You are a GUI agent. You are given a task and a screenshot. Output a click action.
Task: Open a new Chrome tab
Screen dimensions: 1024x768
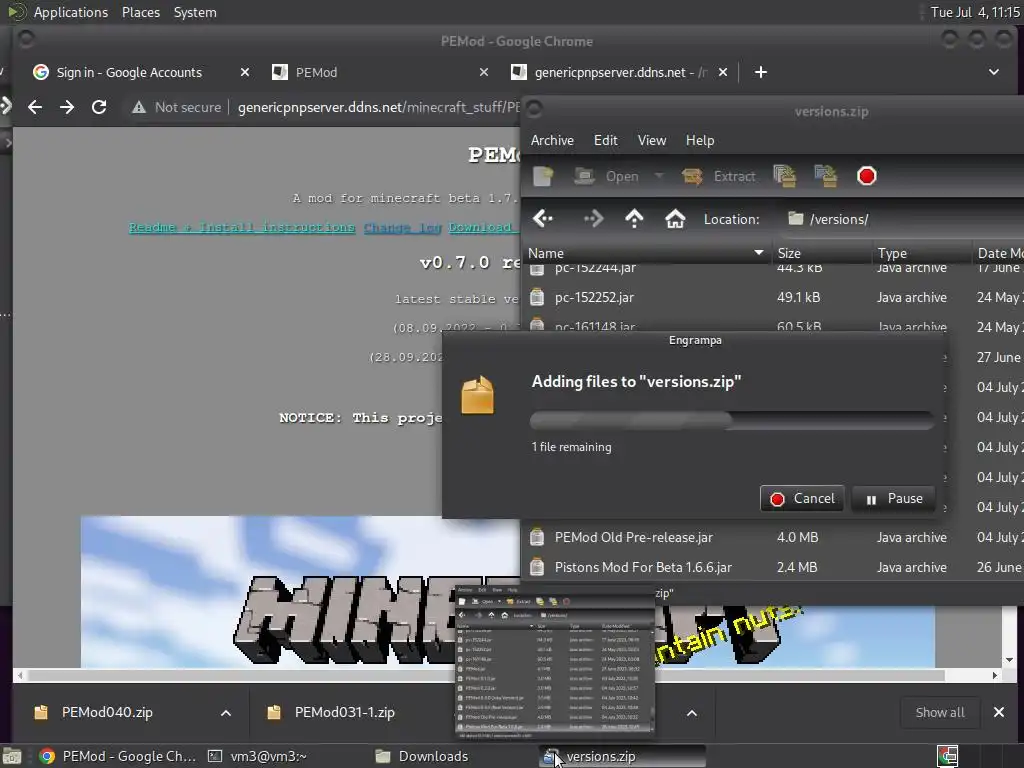760,72
